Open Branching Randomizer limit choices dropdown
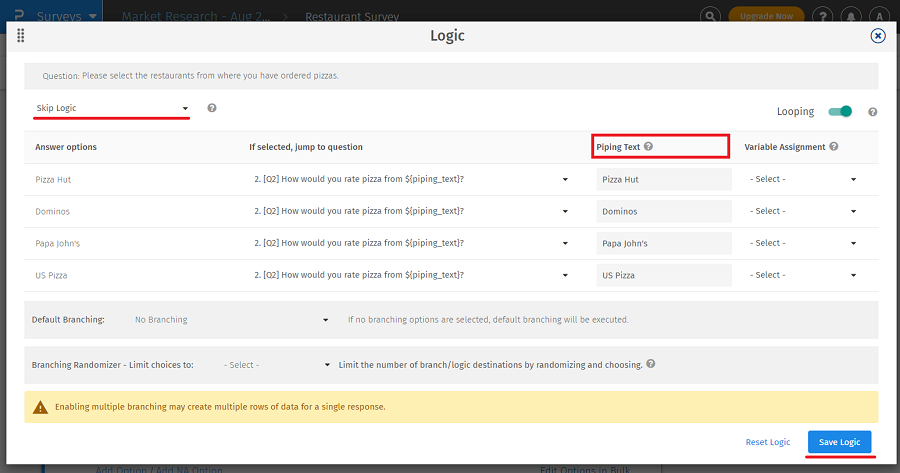The width and height of the screenshot is (900, 473). pyautogui.click(x=277, y=365)
